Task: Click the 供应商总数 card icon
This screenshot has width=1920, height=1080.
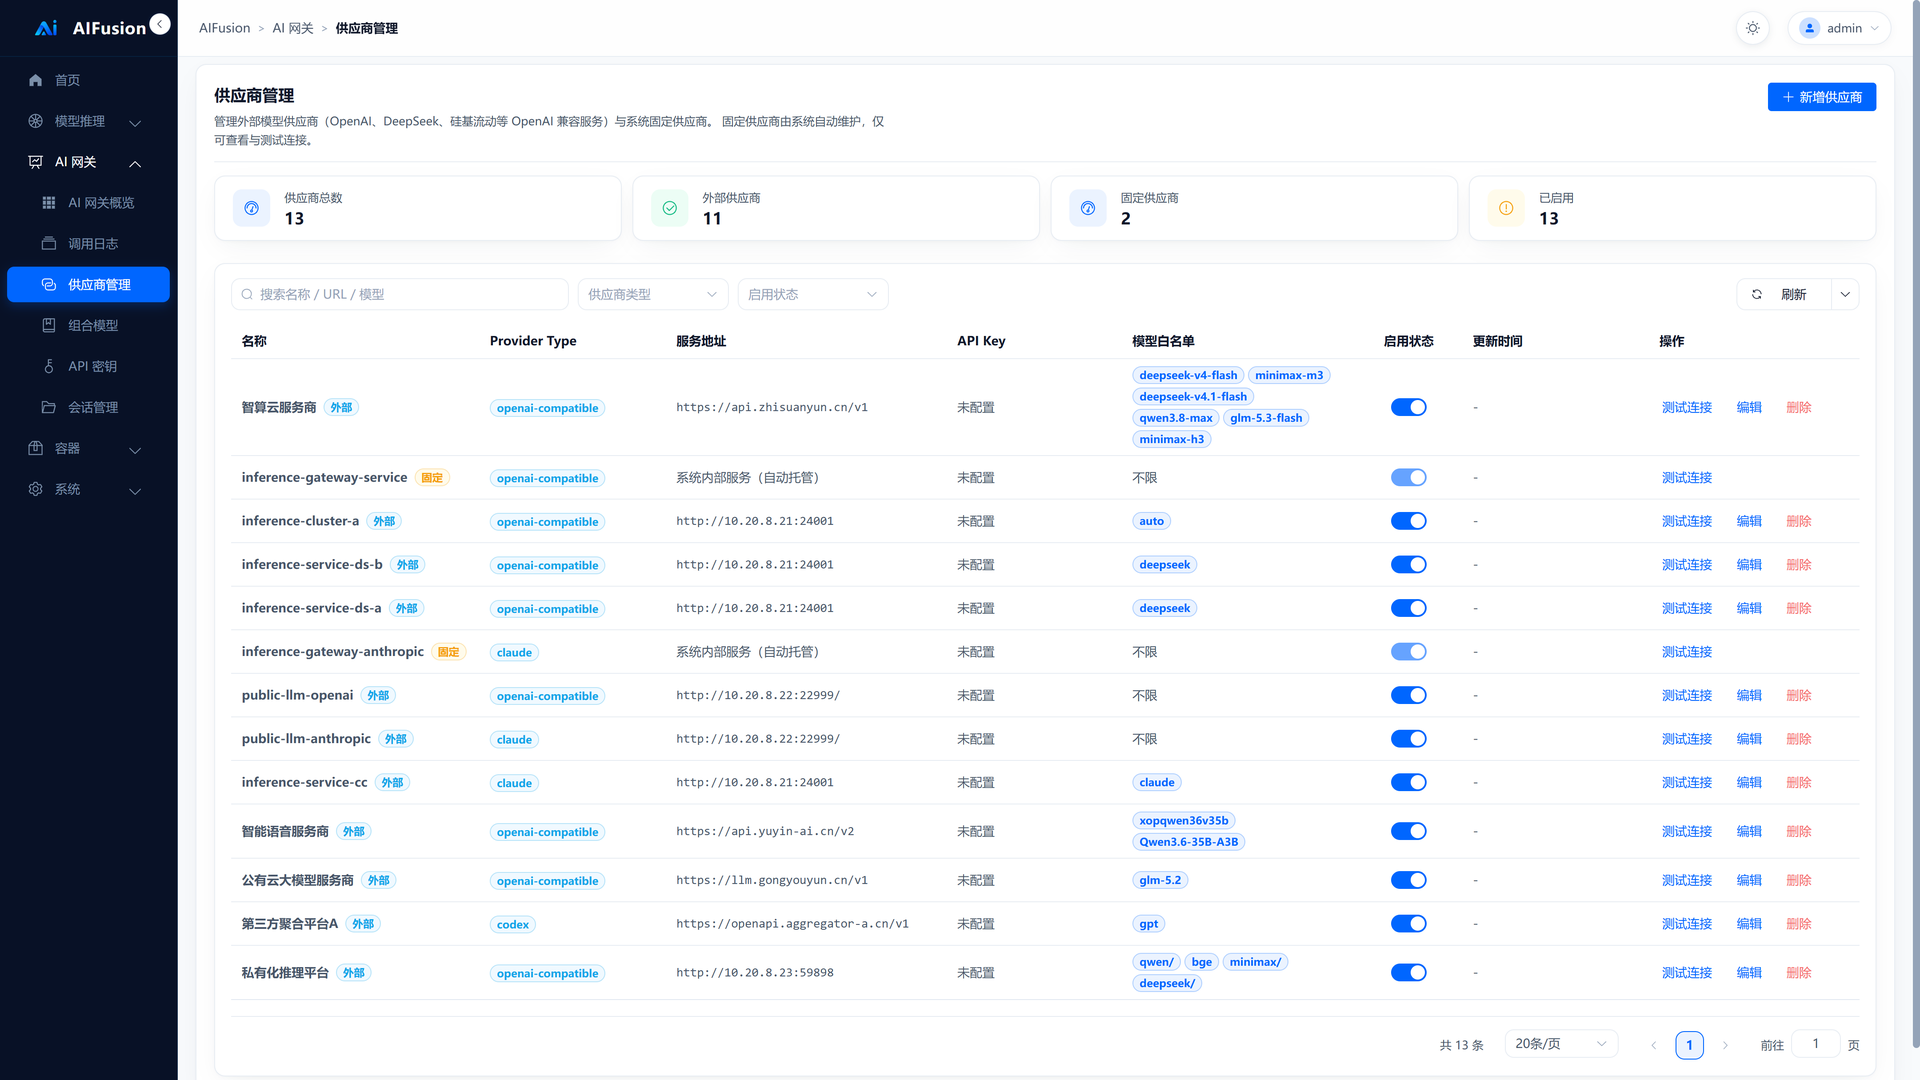Action: tap(252, 208)
